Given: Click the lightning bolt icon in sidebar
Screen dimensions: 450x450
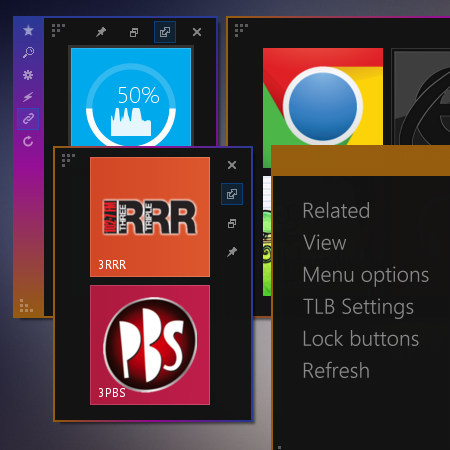Looking at the screenshot, I should (28, 97).
